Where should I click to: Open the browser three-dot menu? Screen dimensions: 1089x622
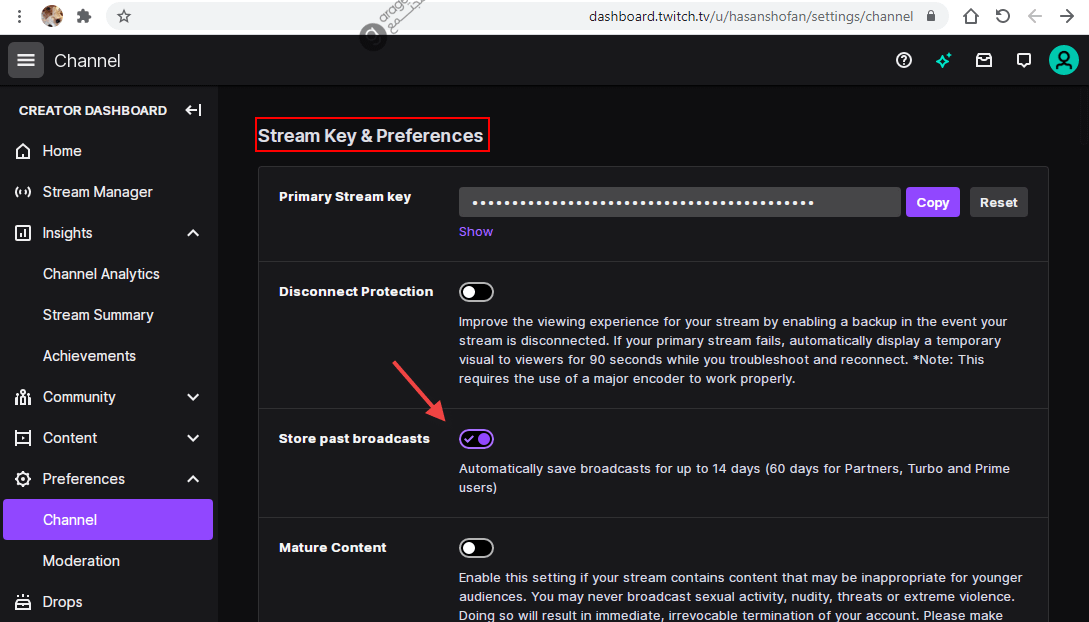tap(19, 16)
